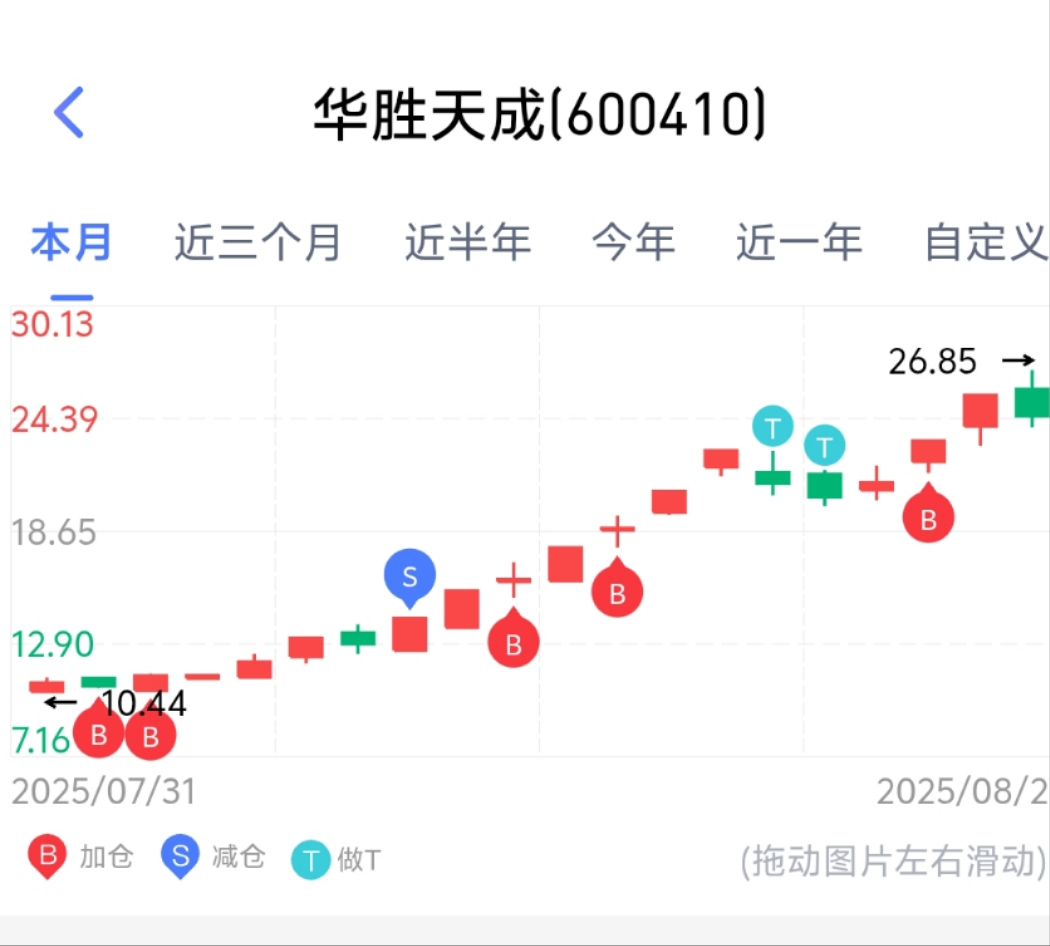Choose the 自定义 range tab

pyautogui.click(x=986, y=242)
